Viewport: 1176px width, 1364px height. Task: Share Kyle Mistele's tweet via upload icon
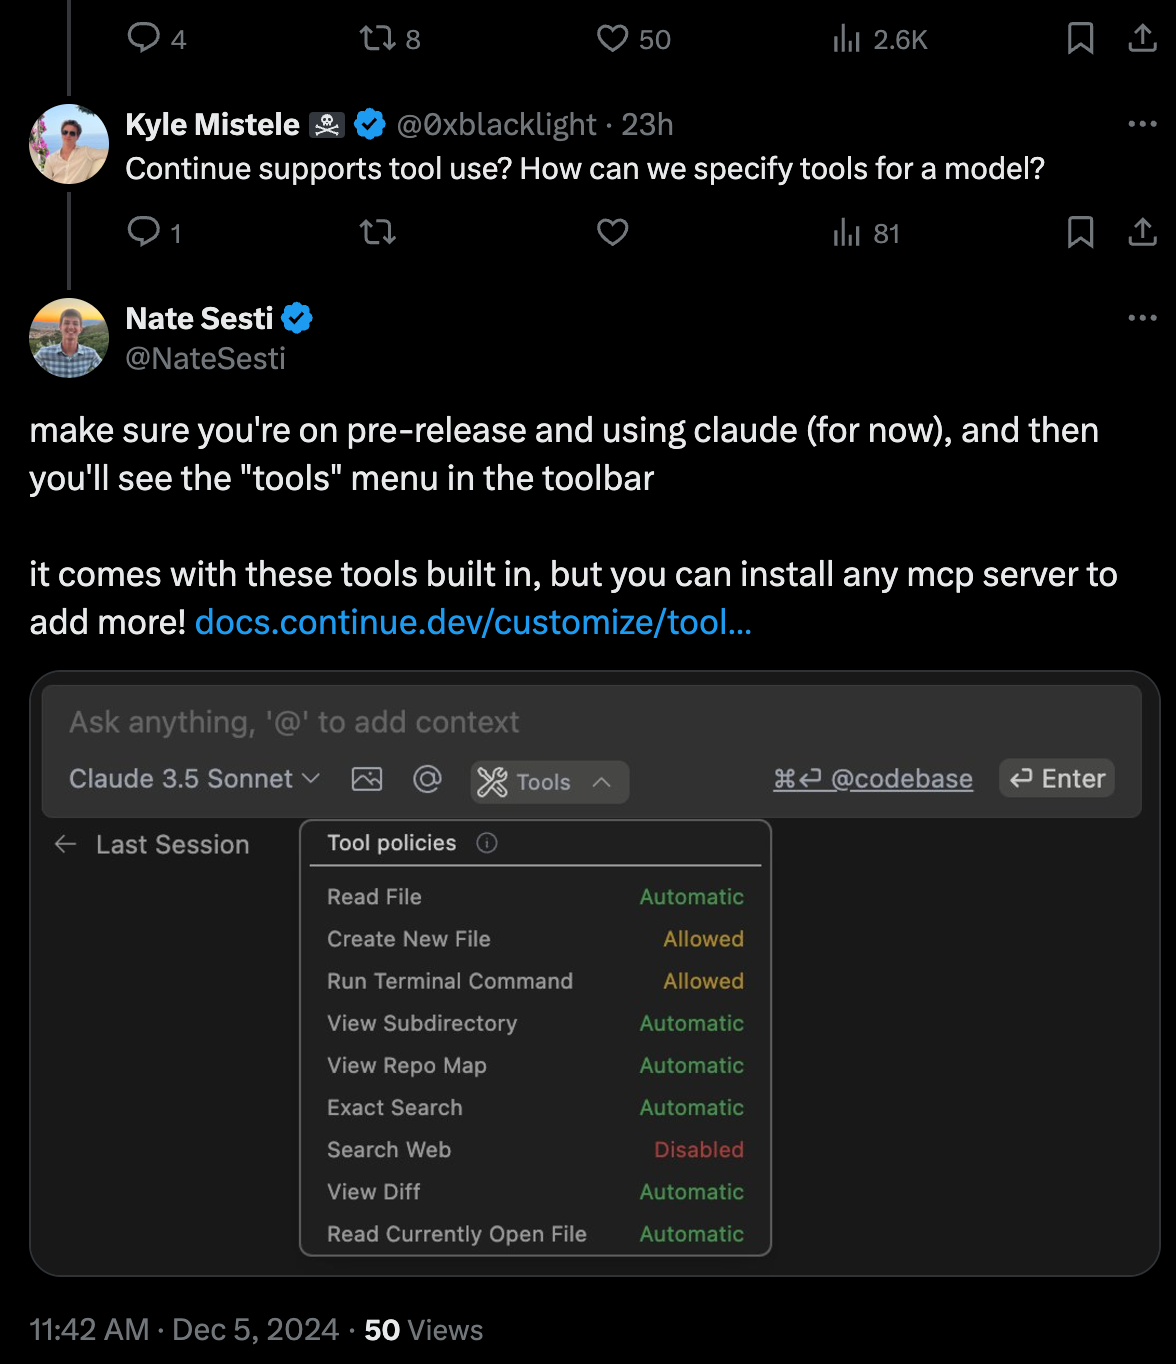click(1142, 233)
